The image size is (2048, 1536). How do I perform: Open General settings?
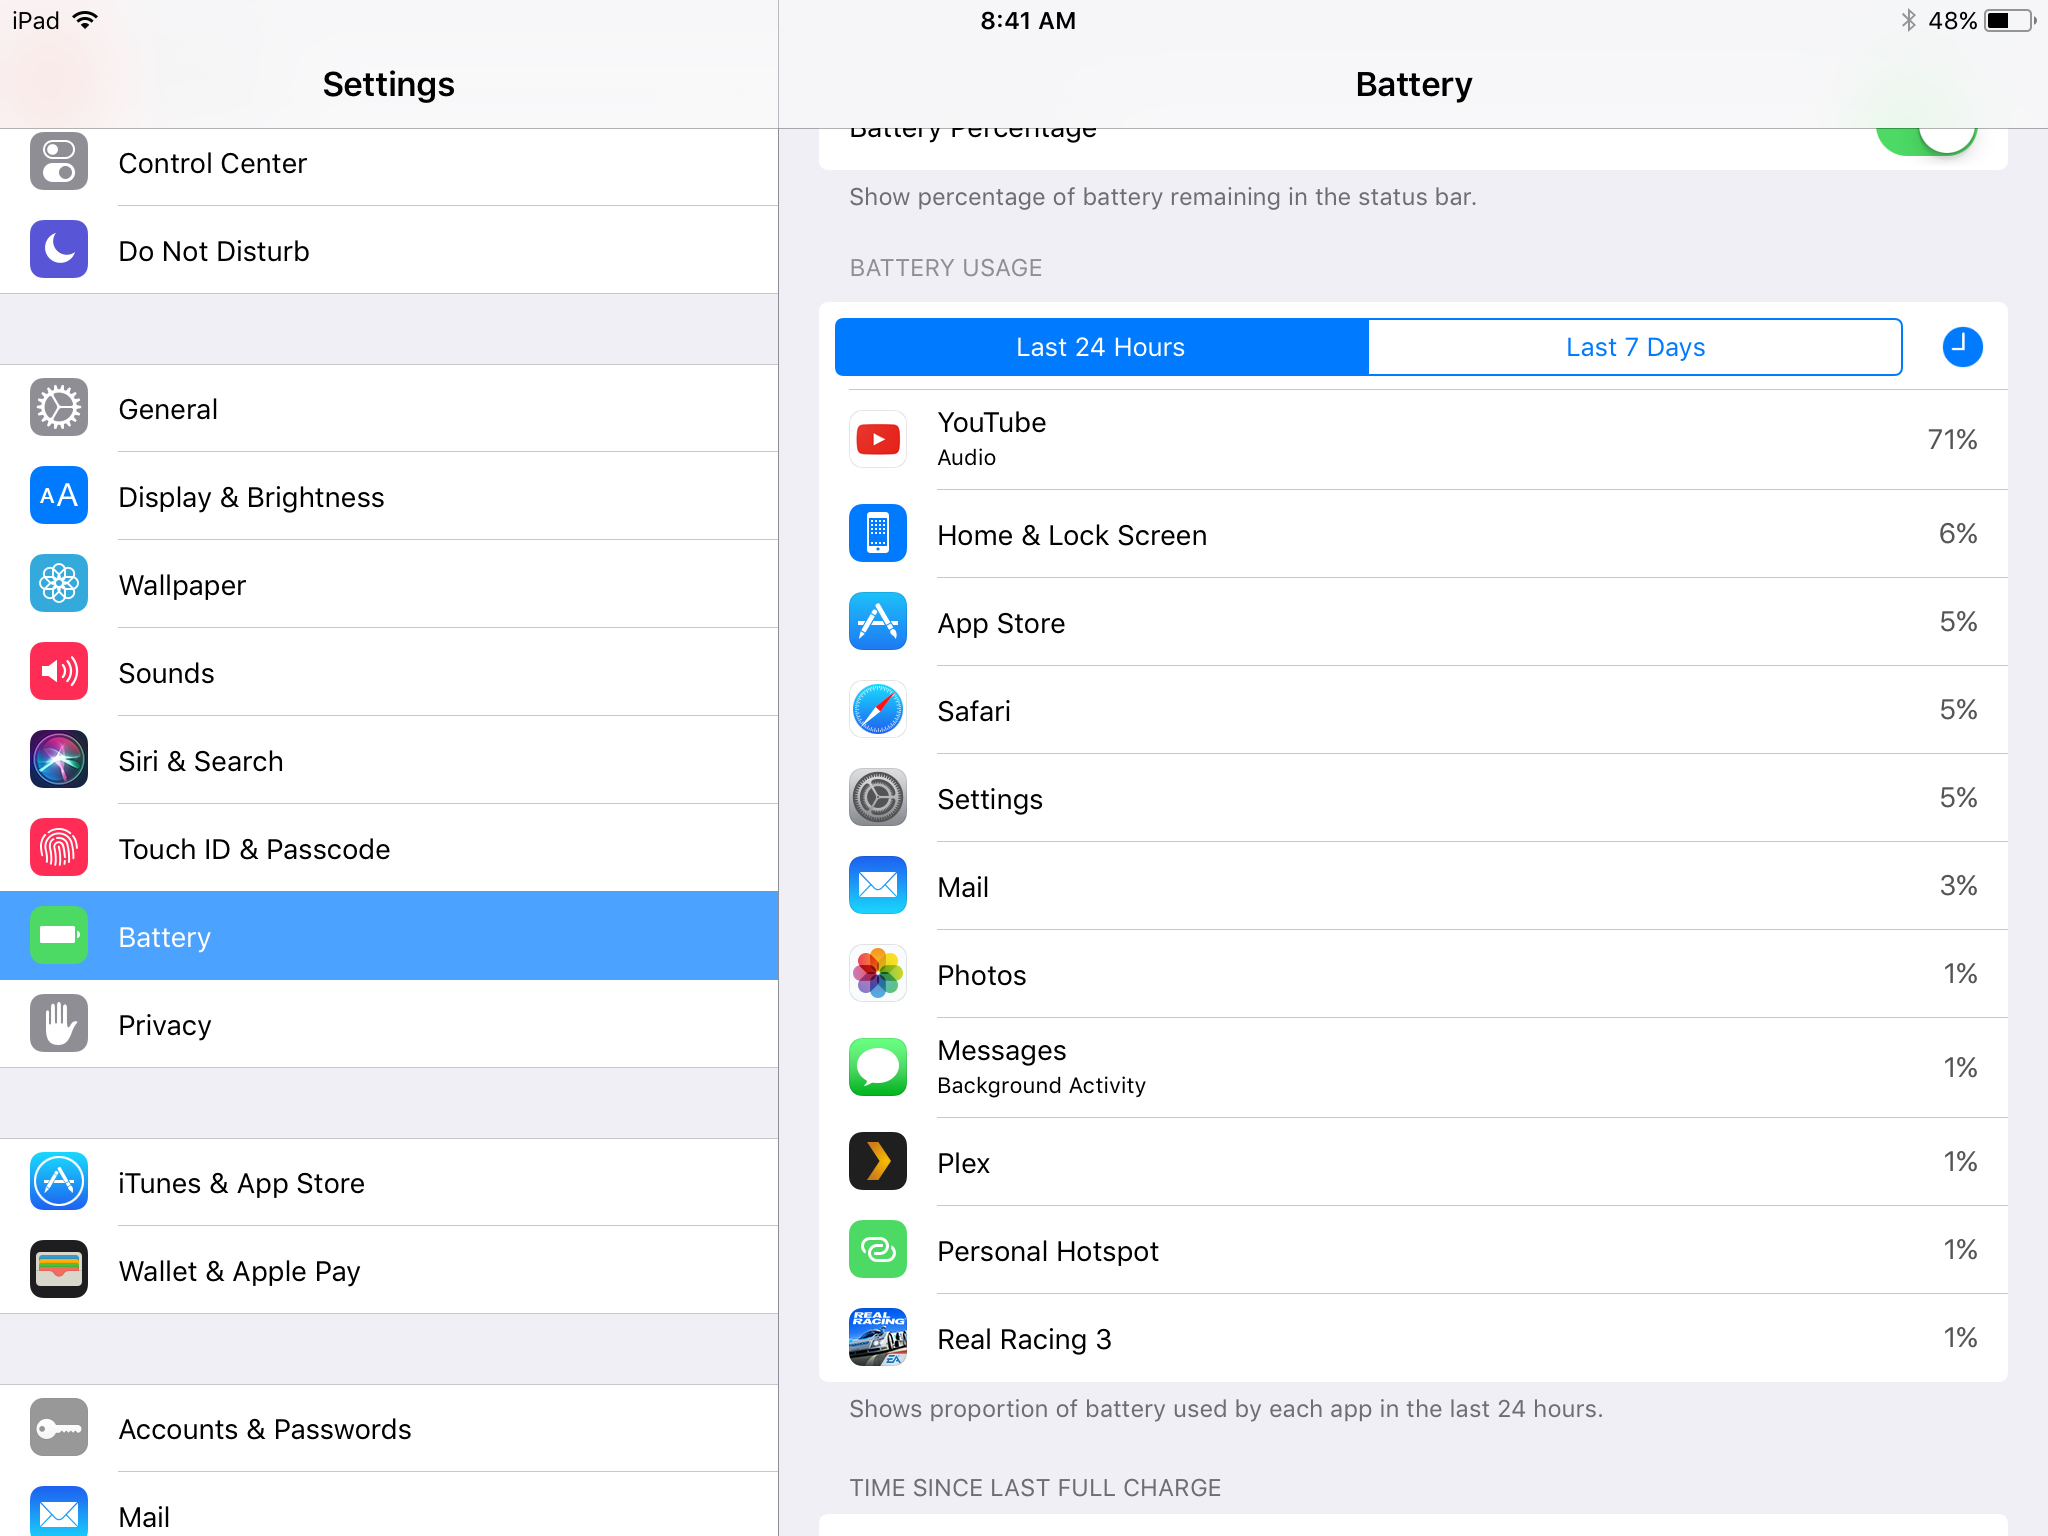point(389,408)
